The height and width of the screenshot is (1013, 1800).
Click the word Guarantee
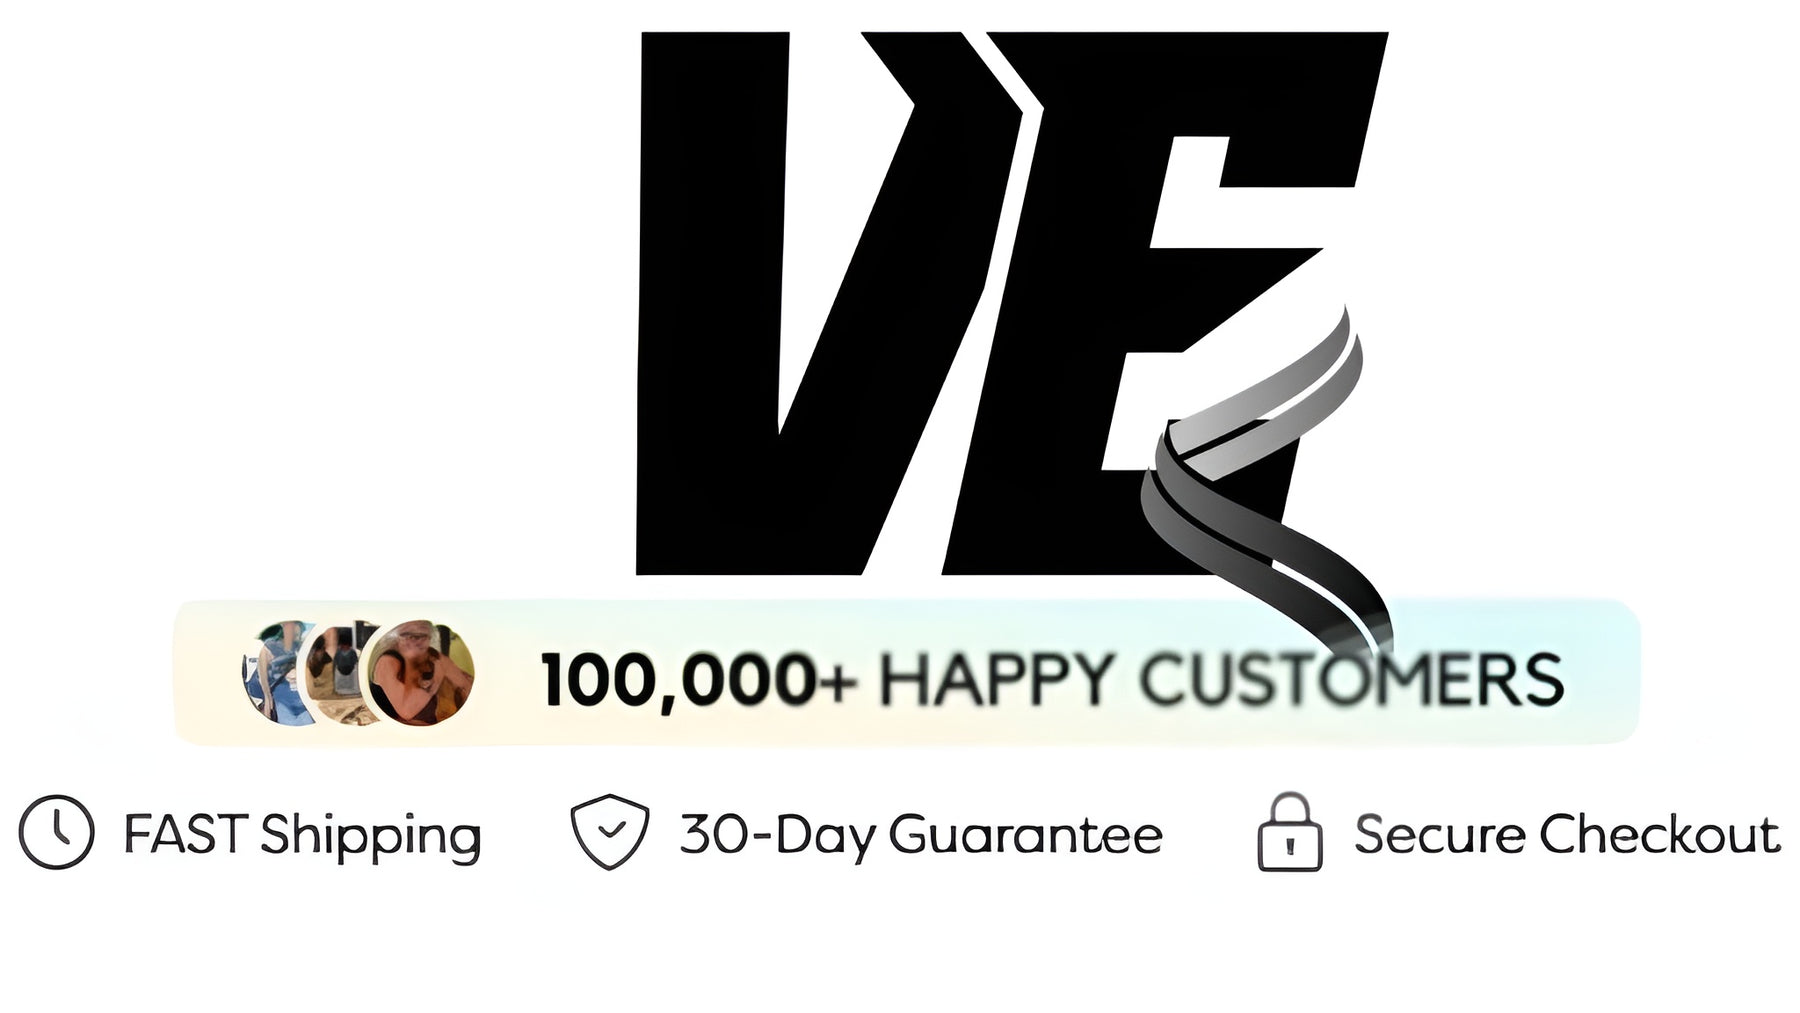pos(1026,835)
